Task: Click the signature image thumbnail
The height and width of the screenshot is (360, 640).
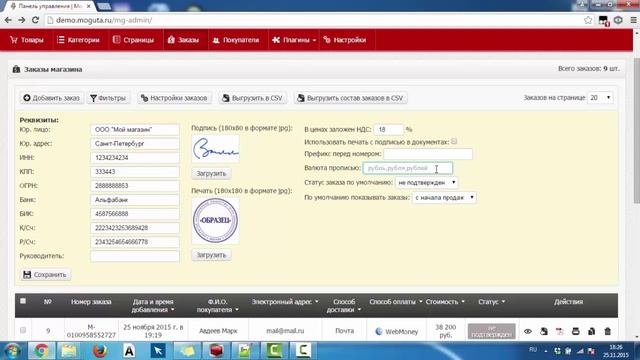Action: [215, 149]
